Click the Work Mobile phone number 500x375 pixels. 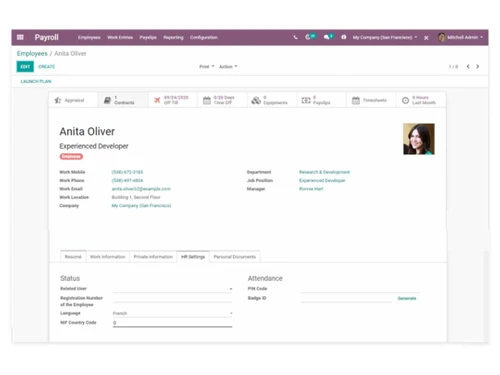click(127, 172)
